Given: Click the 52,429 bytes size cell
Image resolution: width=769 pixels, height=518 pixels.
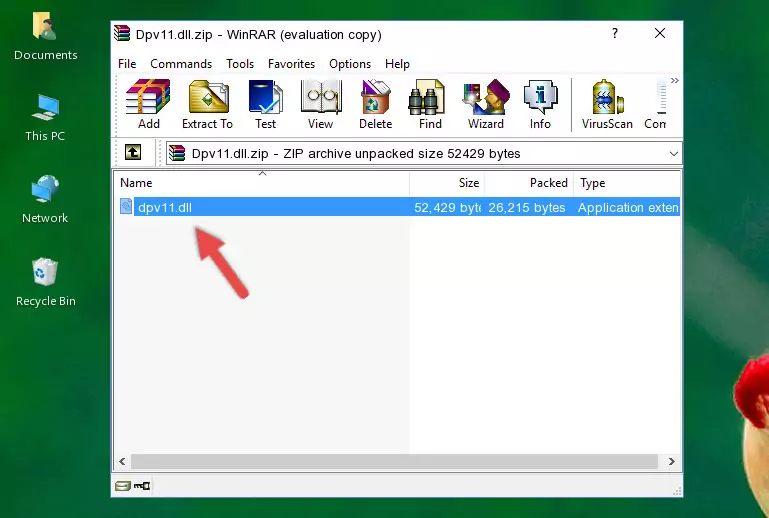Looking at the screenshot, I should click(447, 207).
